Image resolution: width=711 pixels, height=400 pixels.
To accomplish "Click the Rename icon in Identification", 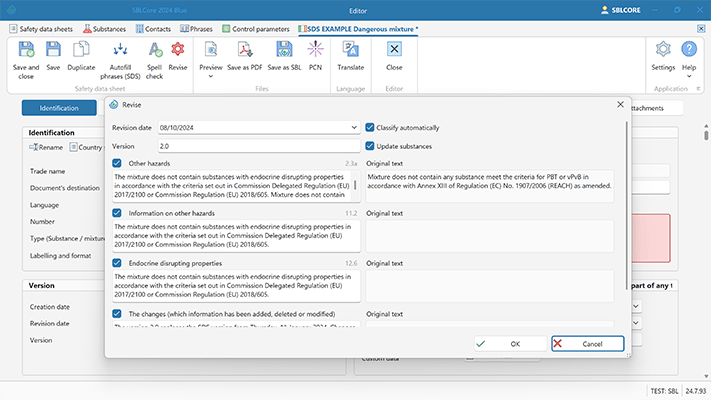I will click(33, 147).
